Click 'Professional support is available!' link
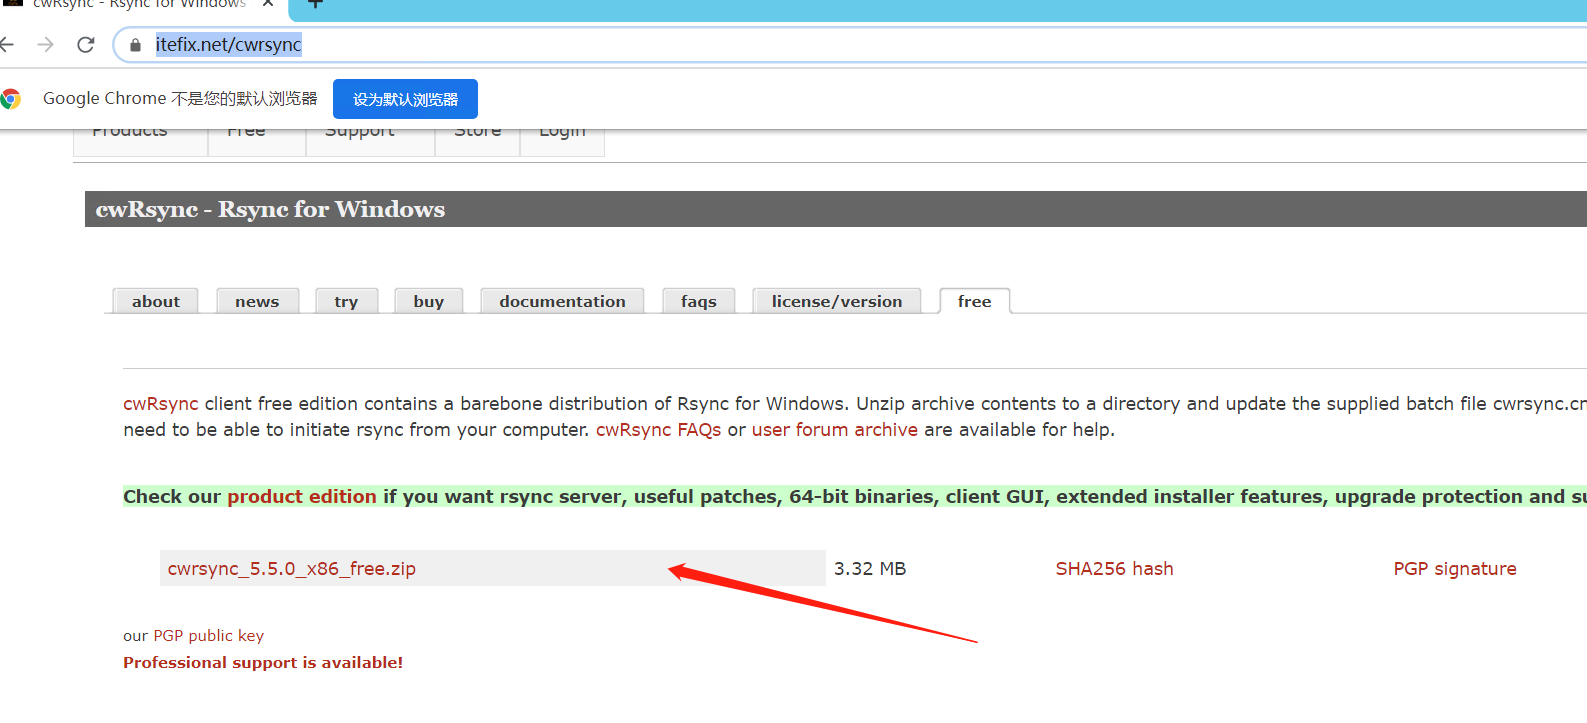The width and height of the screenshot is (1587, 723). click(x=263, y=662)
